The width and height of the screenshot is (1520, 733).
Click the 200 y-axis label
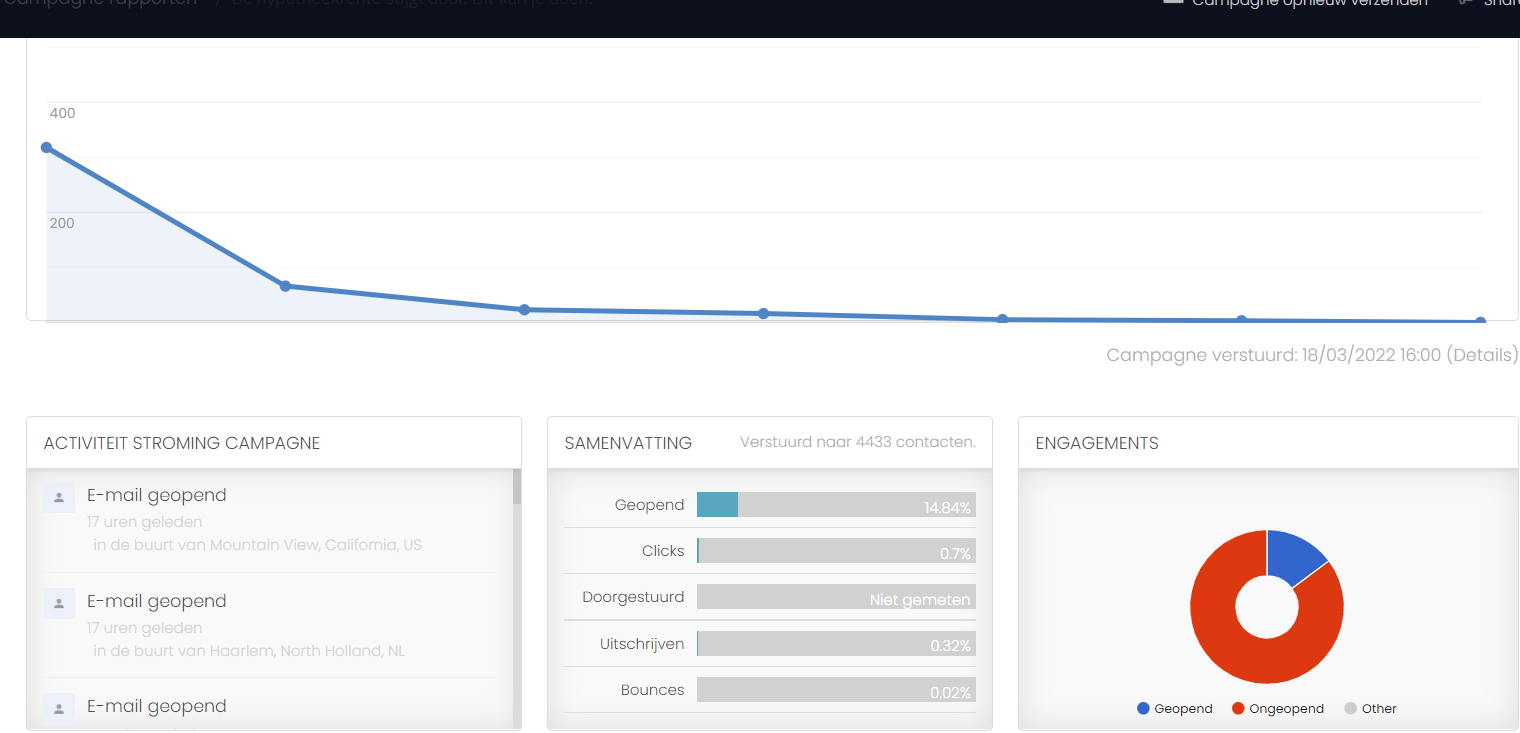click(x=62, y=223)
